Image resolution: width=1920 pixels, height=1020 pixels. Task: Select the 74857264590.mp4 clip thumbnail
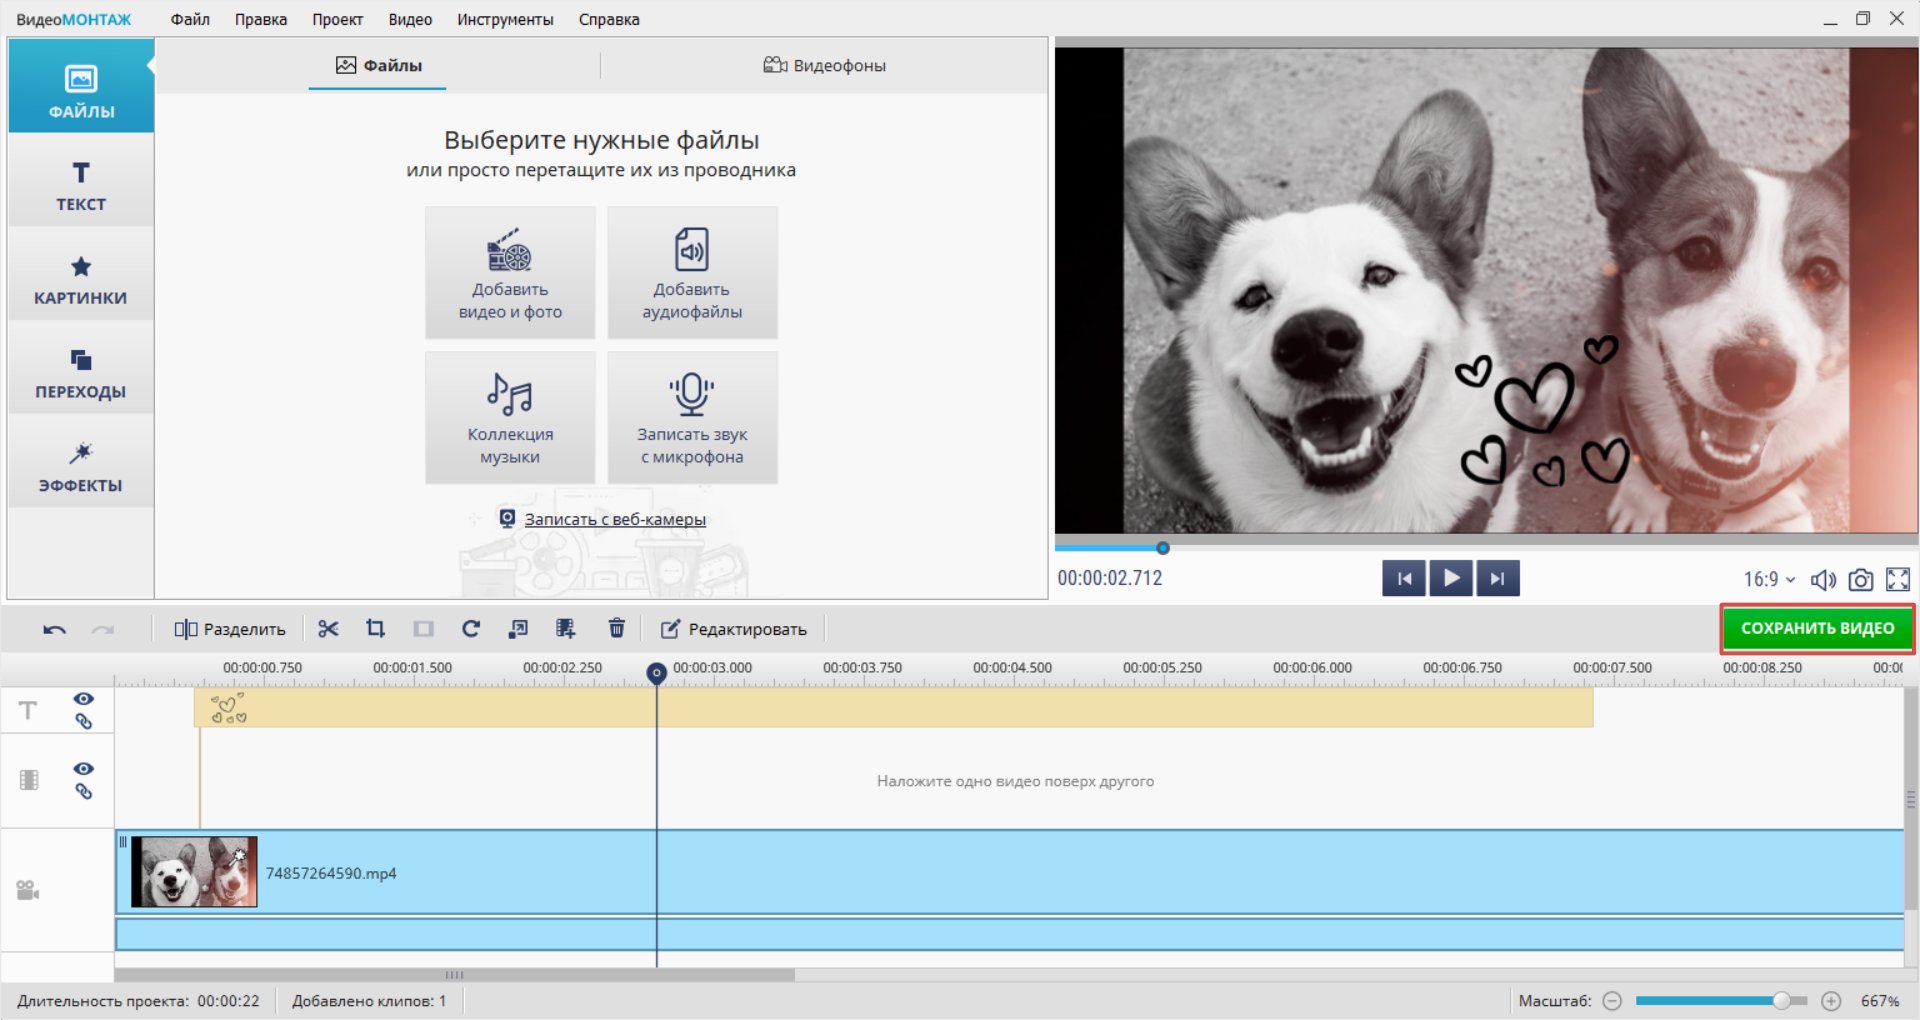[195, 873]
